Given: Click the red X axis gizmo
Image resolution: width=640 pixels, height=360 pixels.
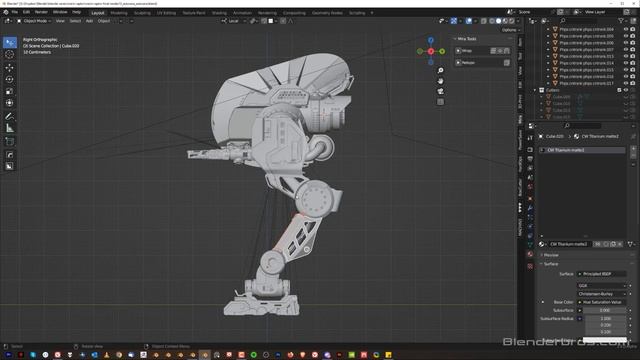Looking at the screenshot, I should click(431, 51).
